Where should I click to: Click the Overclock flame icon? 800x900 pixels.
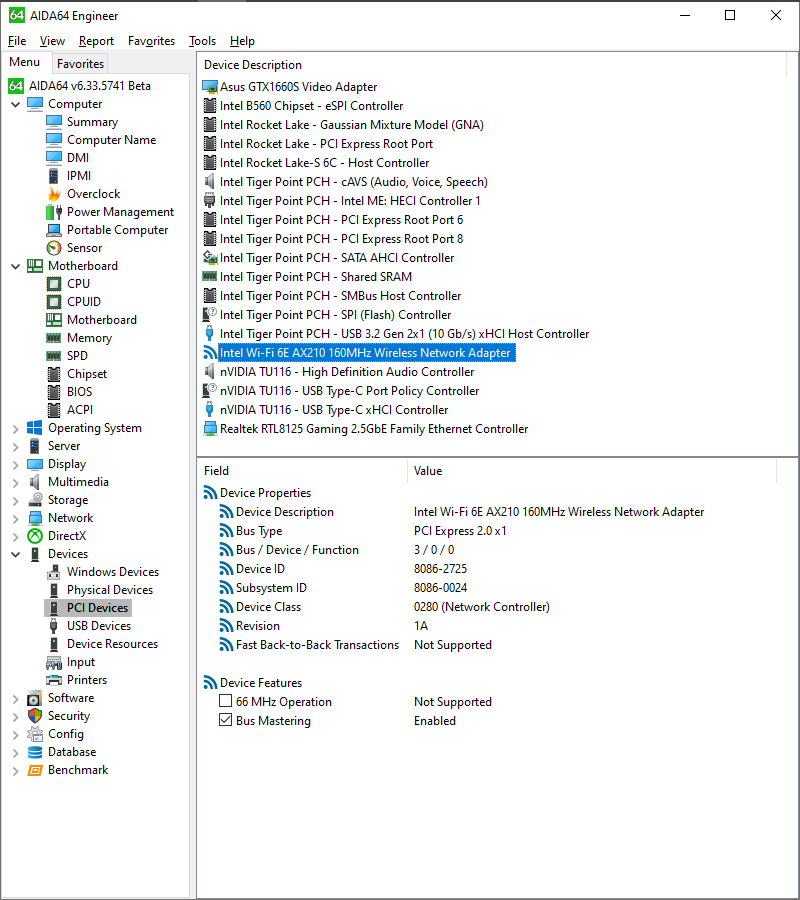point(54,194)
